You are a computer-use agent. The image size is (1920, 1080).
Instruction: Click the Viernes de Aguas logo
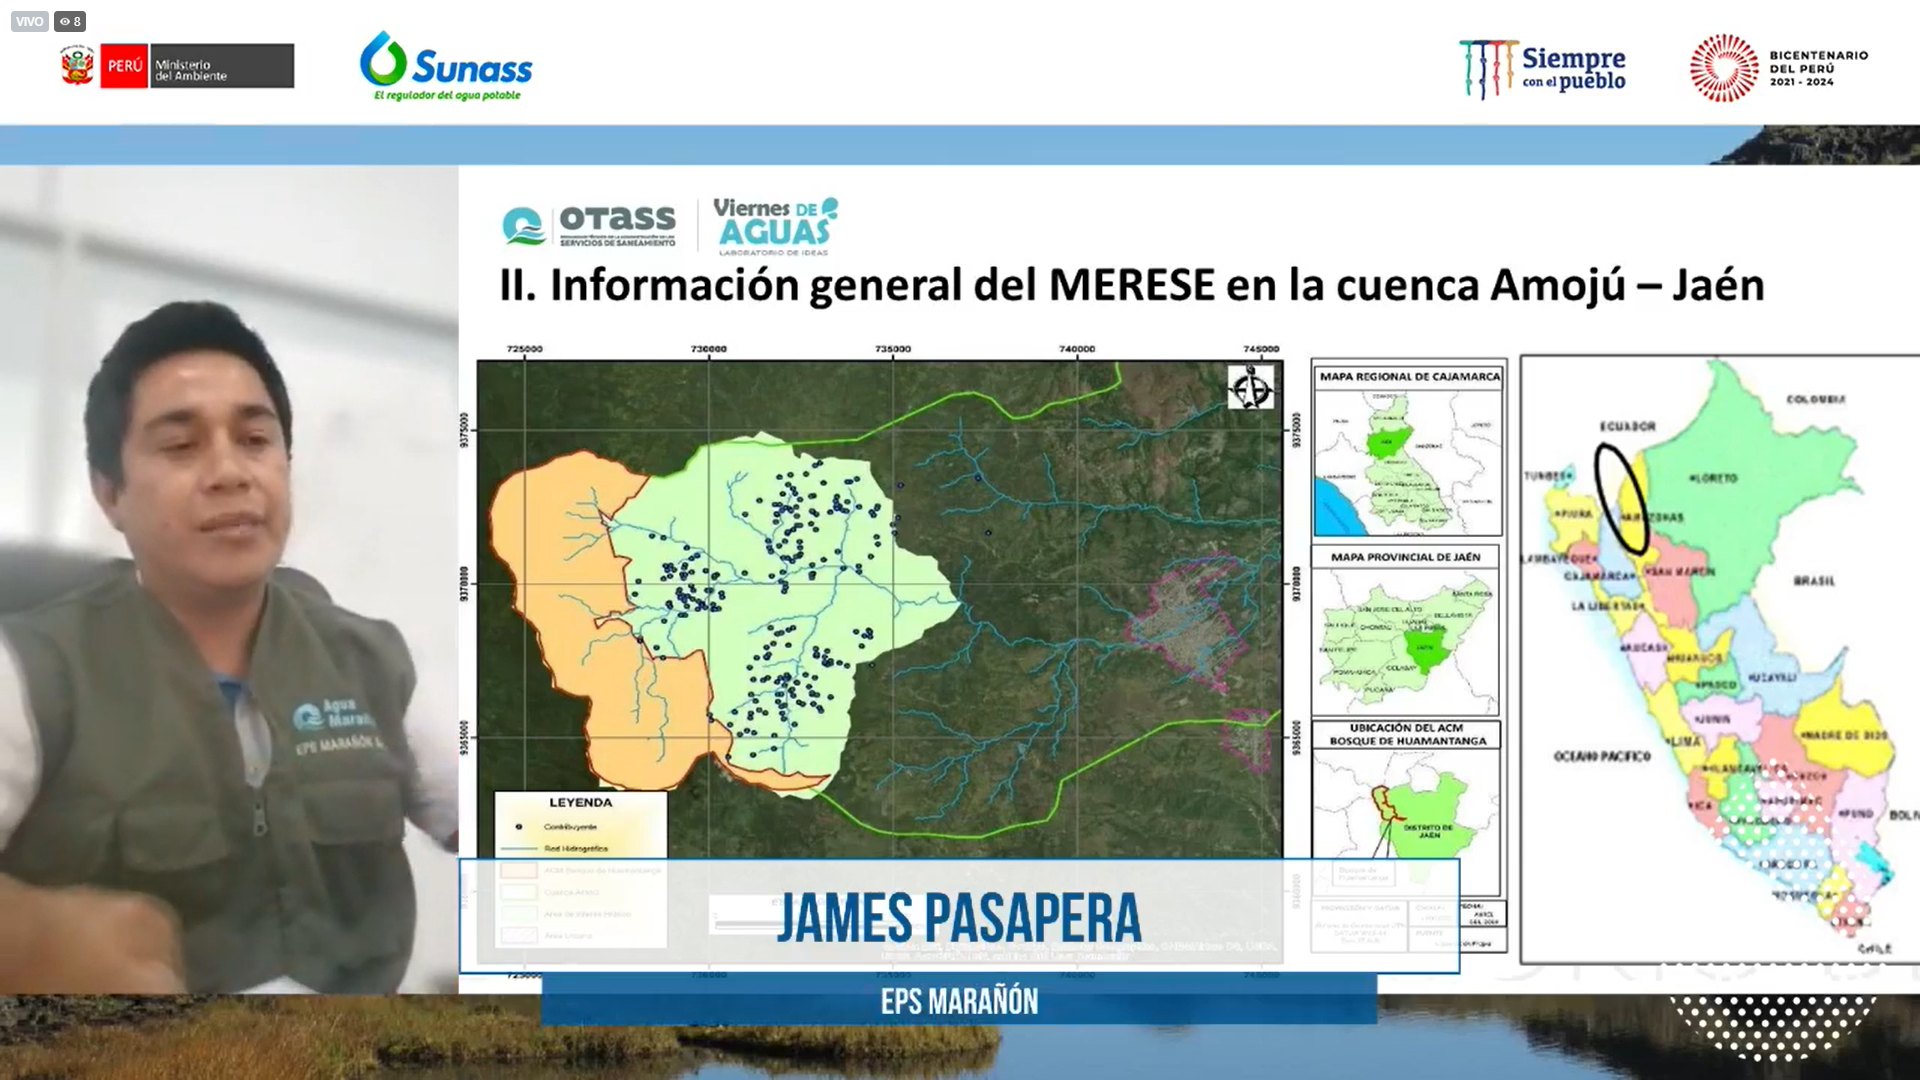775,225
